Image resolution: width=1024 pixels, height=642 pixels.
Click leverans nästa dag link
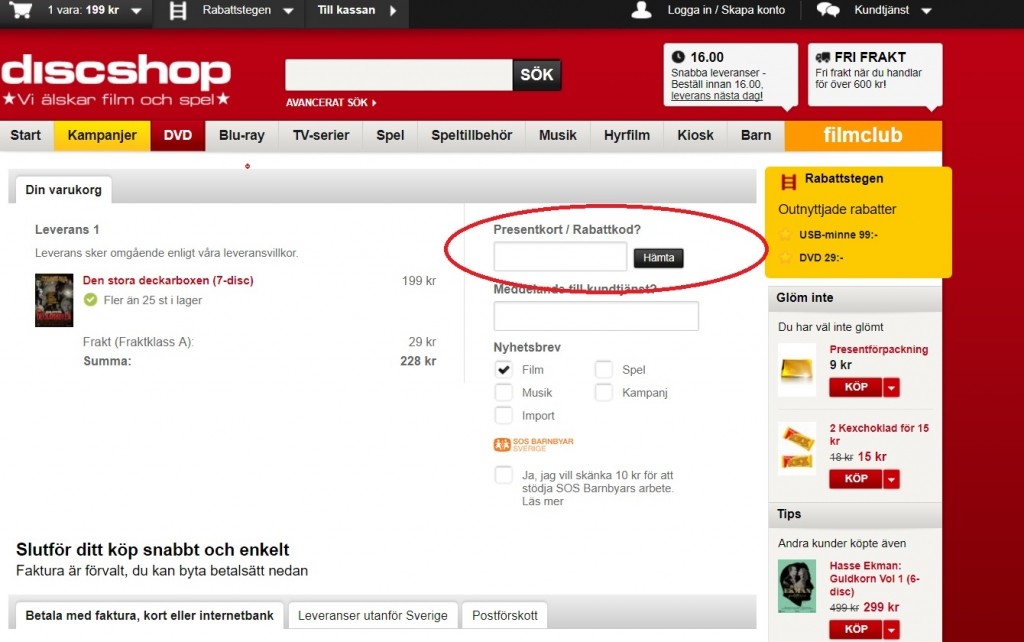click(x=716, y=95)
